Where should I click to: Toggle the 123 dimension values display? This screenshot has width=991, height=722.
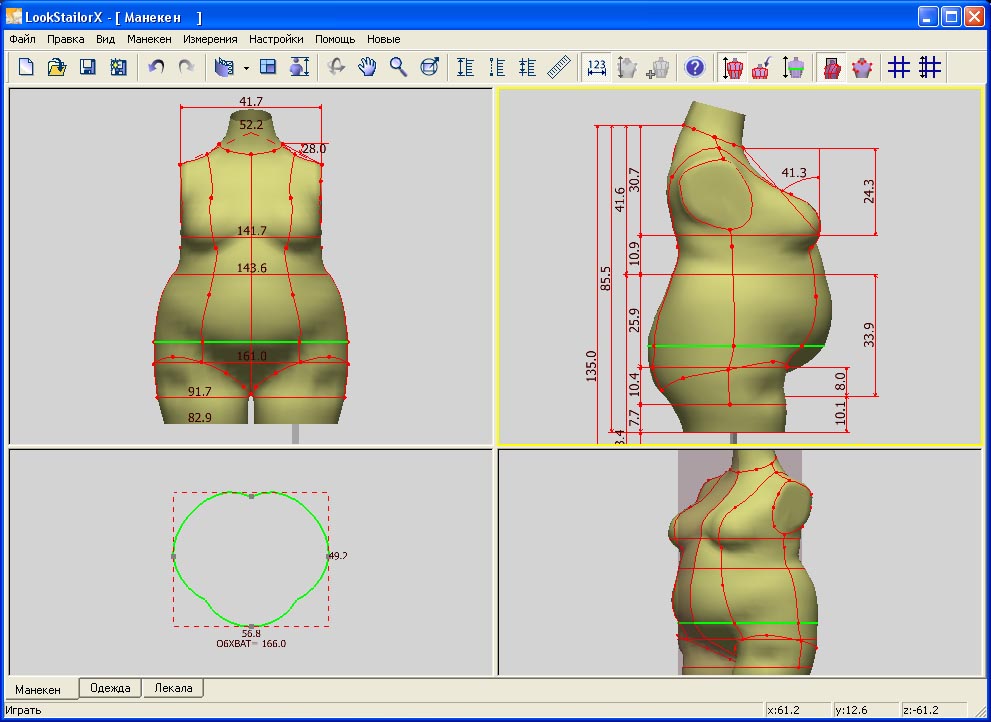(596, 67)
